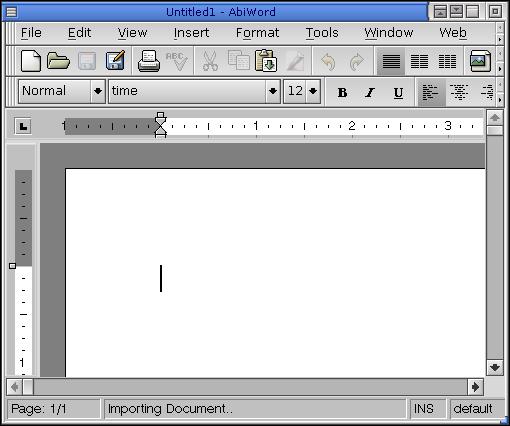Open the Normal style dropdown arrow
The height and width of the screenshot is (426, 510).
98,91
